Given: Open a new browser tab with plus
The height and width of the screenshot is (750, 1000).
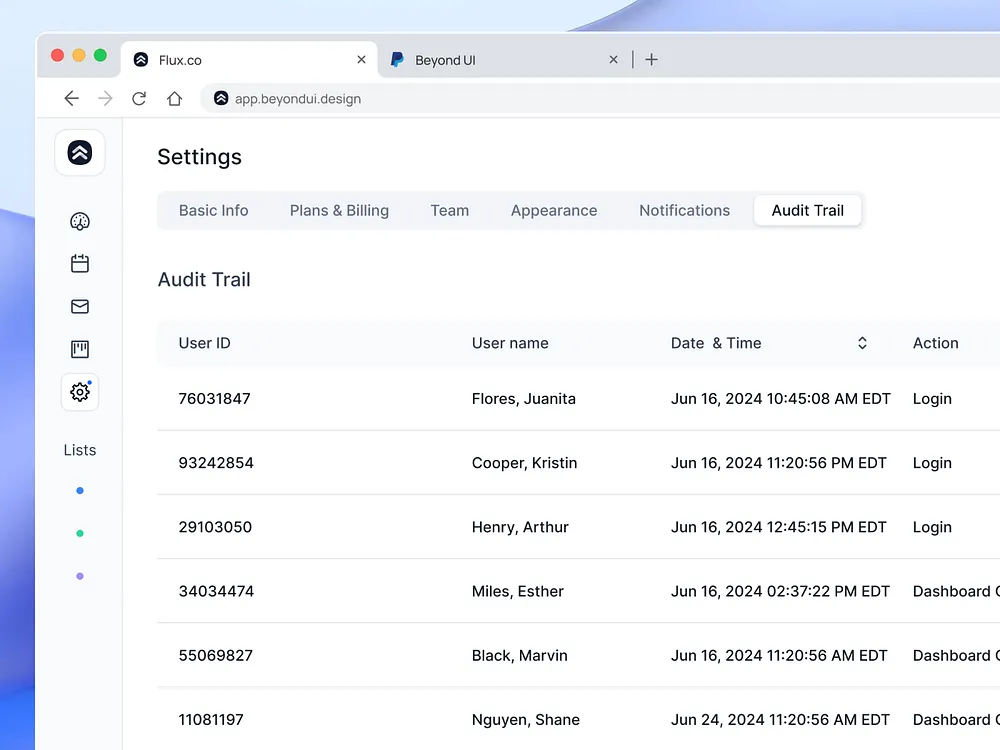Looking at the screenshot, I should coord(651,59).
